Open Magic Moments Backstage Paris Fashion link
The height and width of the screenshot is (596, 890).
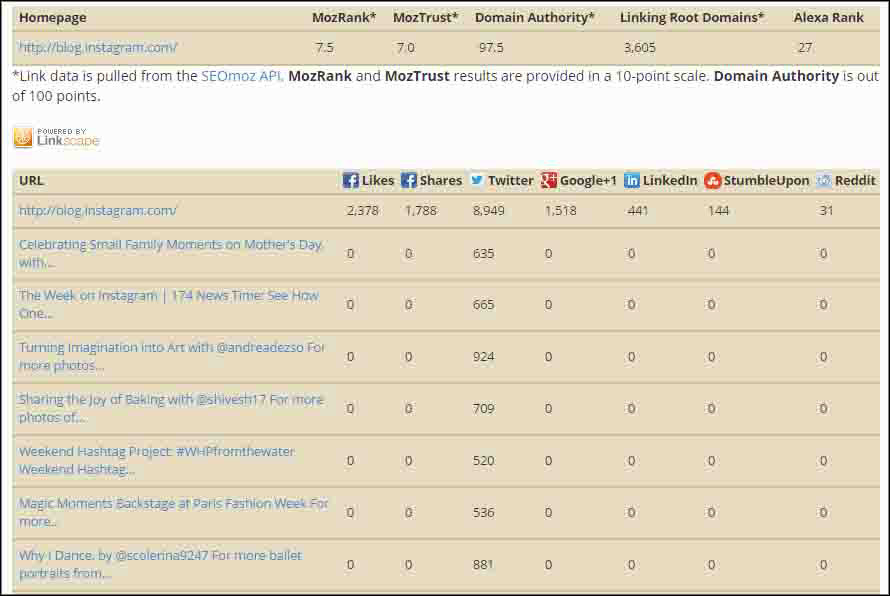click(x=173, y=503)
